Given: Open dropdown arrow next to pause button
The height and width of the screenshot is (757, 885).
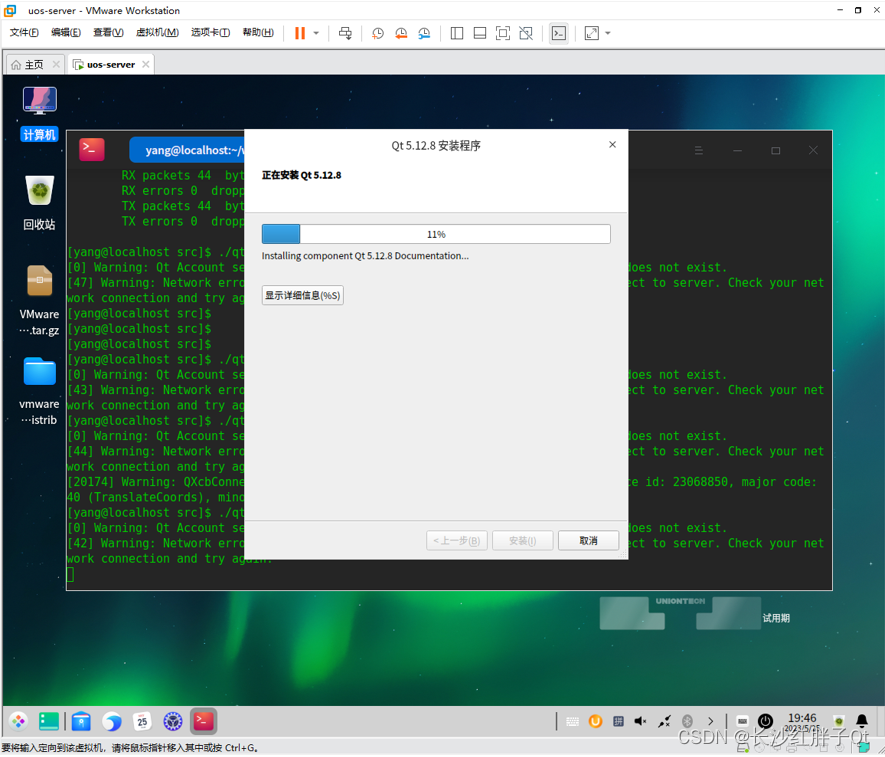Looking at the screenshot, I should (x=316, y=33).
